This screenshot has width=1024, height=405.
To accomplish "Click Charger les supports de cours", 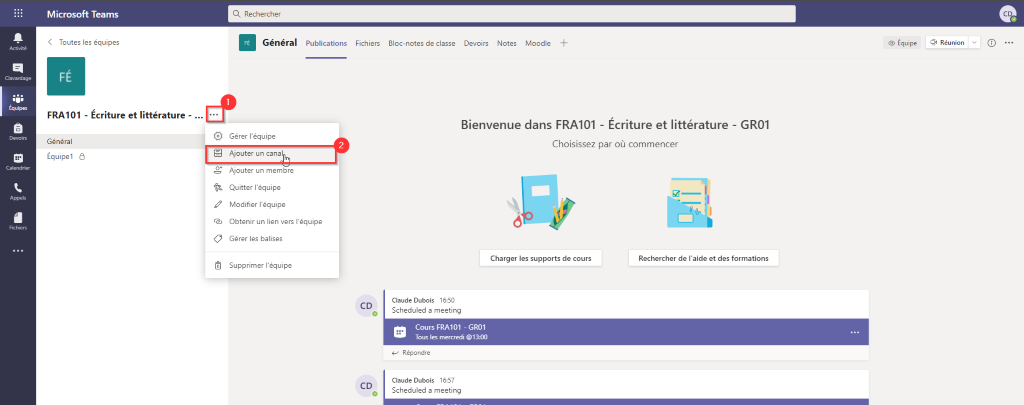I will [540, 258].
